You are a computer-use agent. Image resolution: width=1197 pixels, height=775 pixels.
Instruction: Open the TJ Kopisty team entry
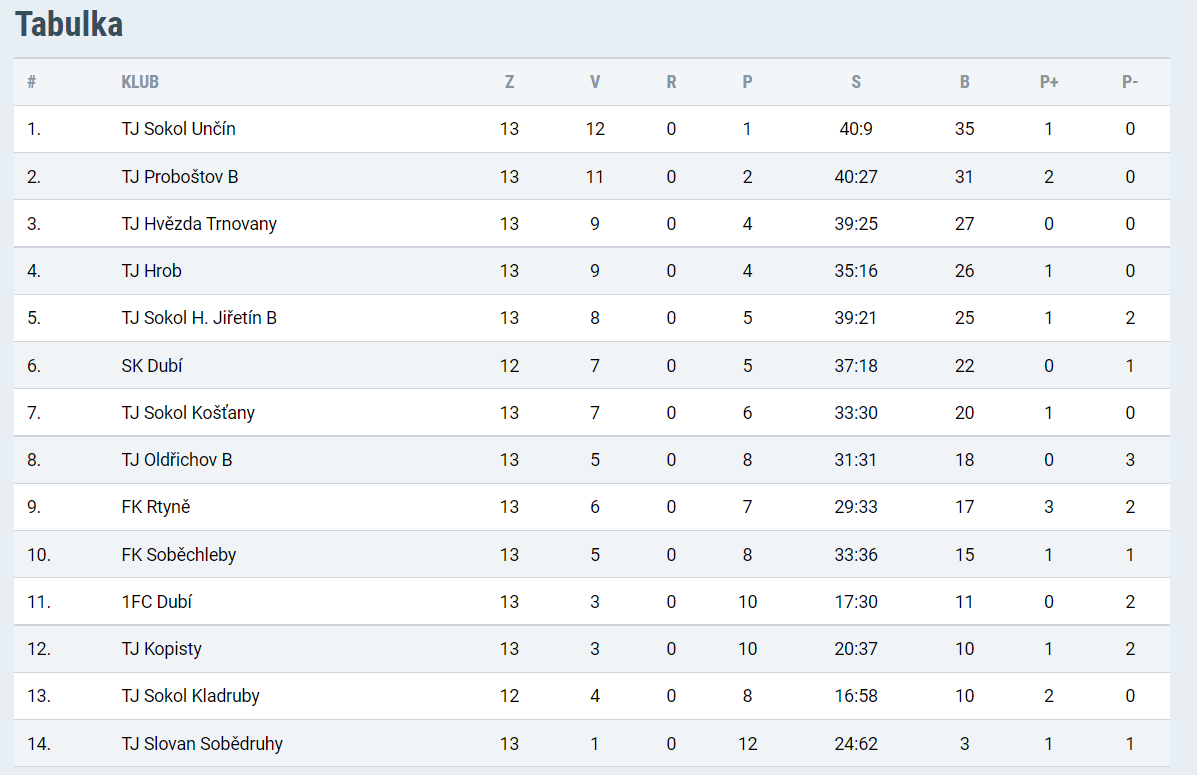click(162, 649)
